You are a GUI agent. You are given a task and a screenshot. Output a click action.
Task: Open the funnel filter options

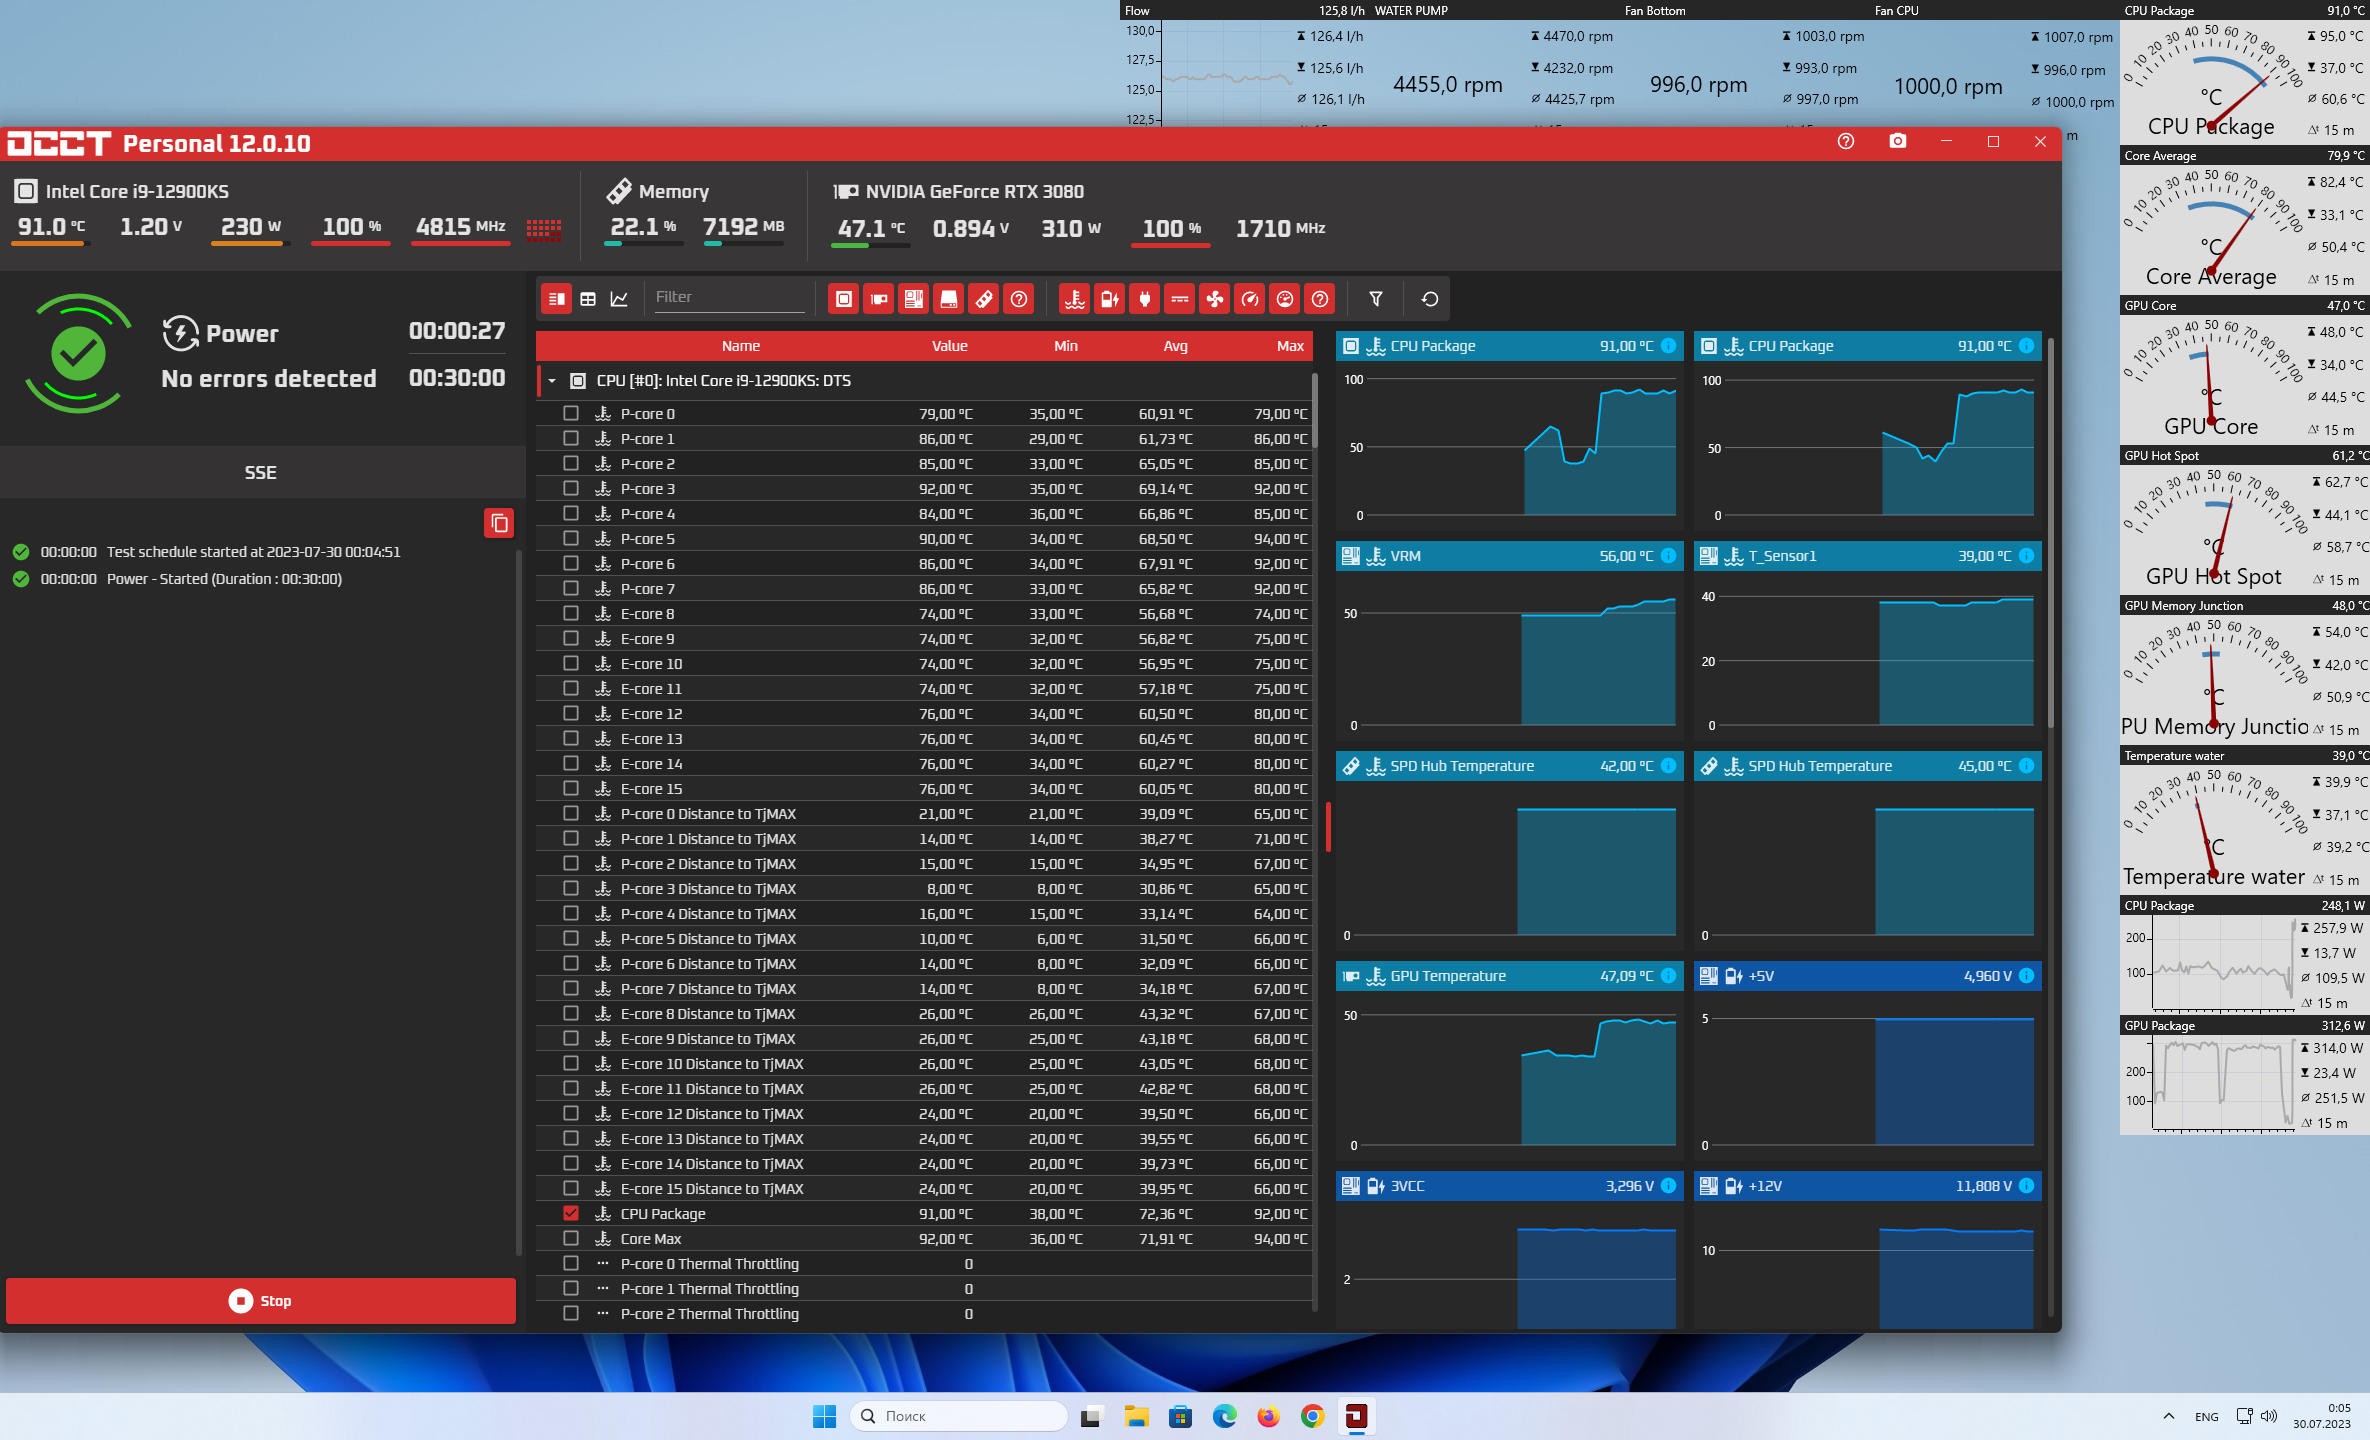click(x=1376, y=299)
